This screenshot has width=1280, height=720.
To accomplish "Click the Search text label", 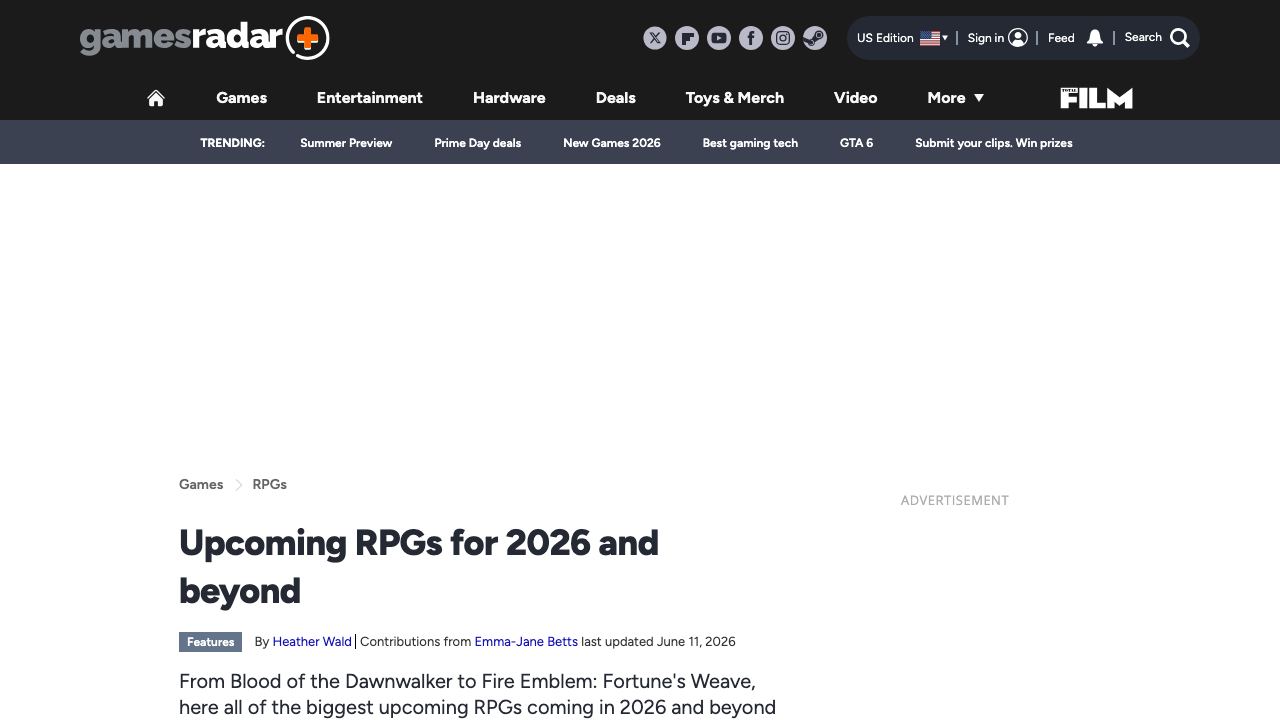I will click(1143, 37).
